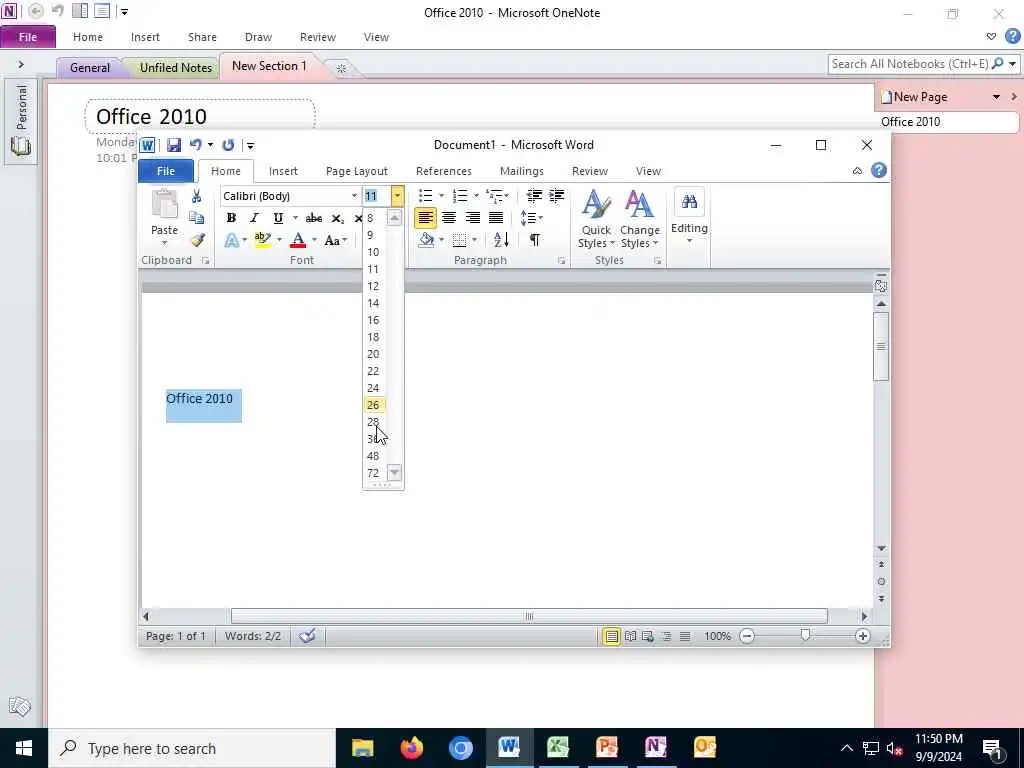Expand the Paragraph dialog launcher
1024x768 pixels.
pyautogui.click(x=561, y=261)
